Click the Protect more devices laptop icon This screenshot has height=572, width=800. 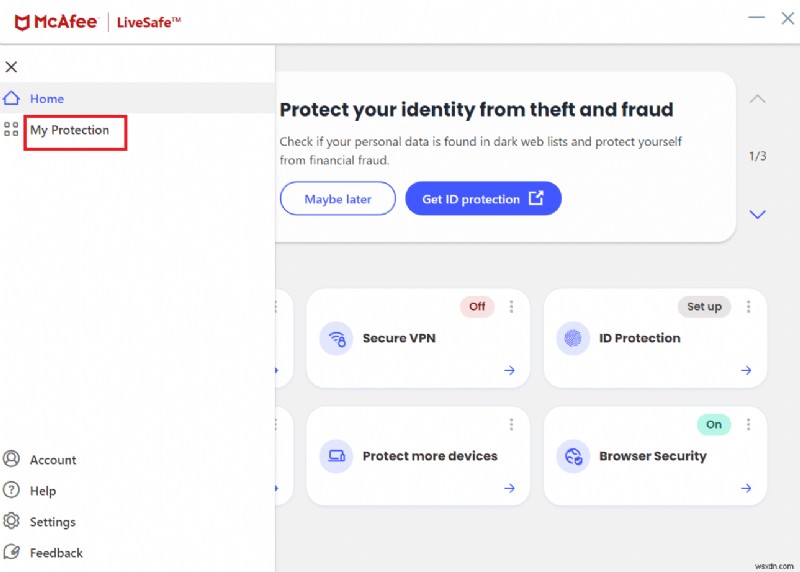(x=336, y=456)
